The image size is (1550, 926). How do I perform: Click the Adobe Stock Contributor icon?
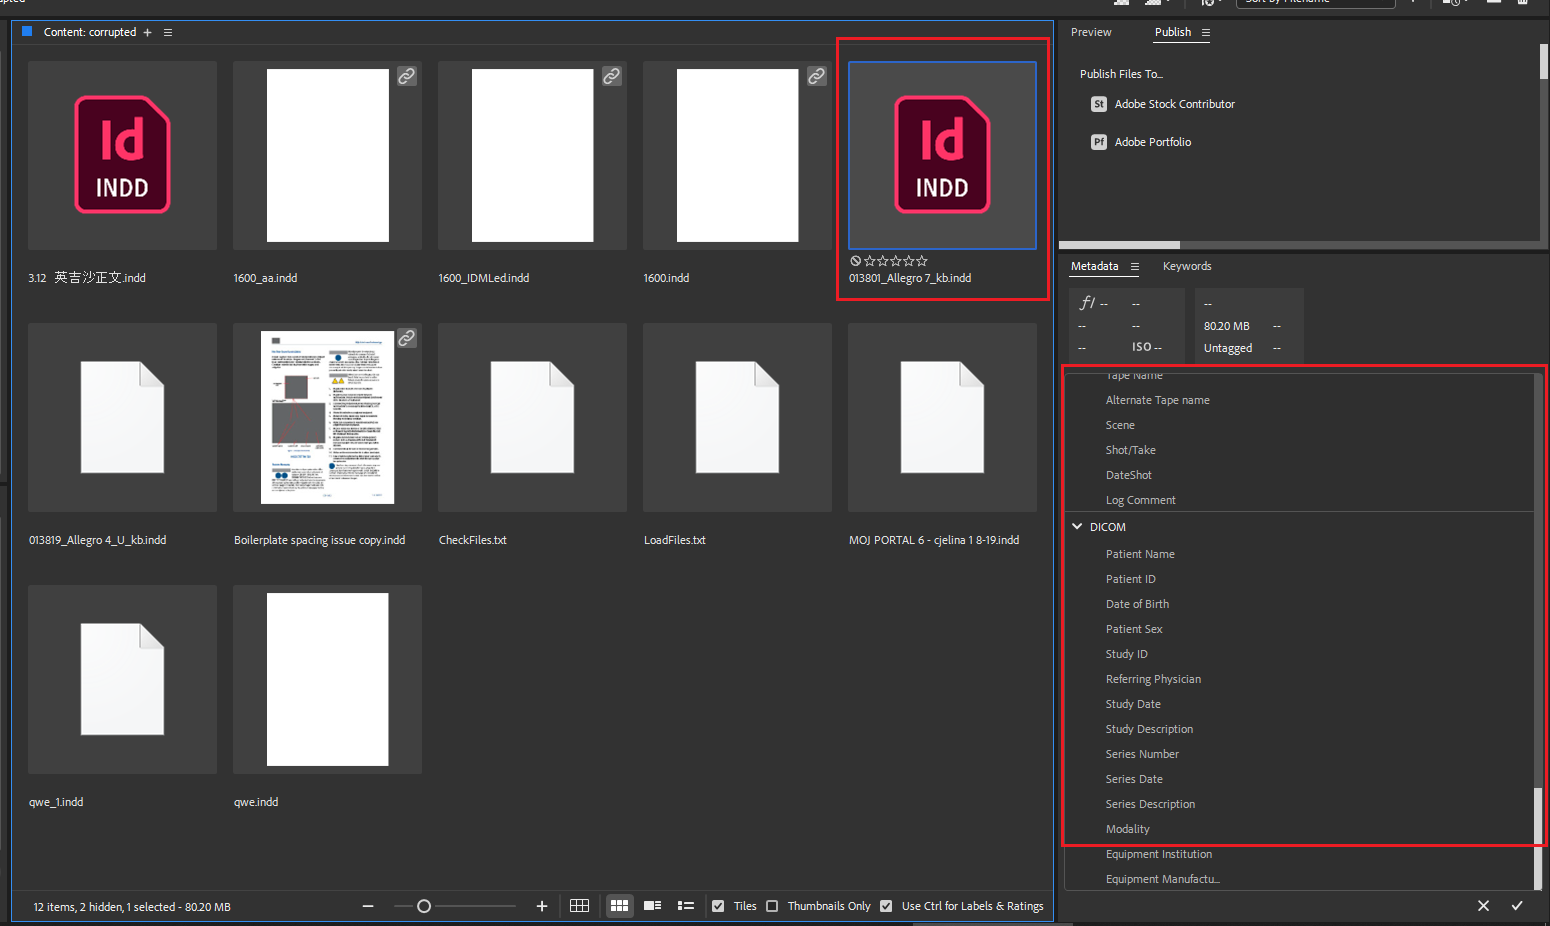coord(1099,103)
